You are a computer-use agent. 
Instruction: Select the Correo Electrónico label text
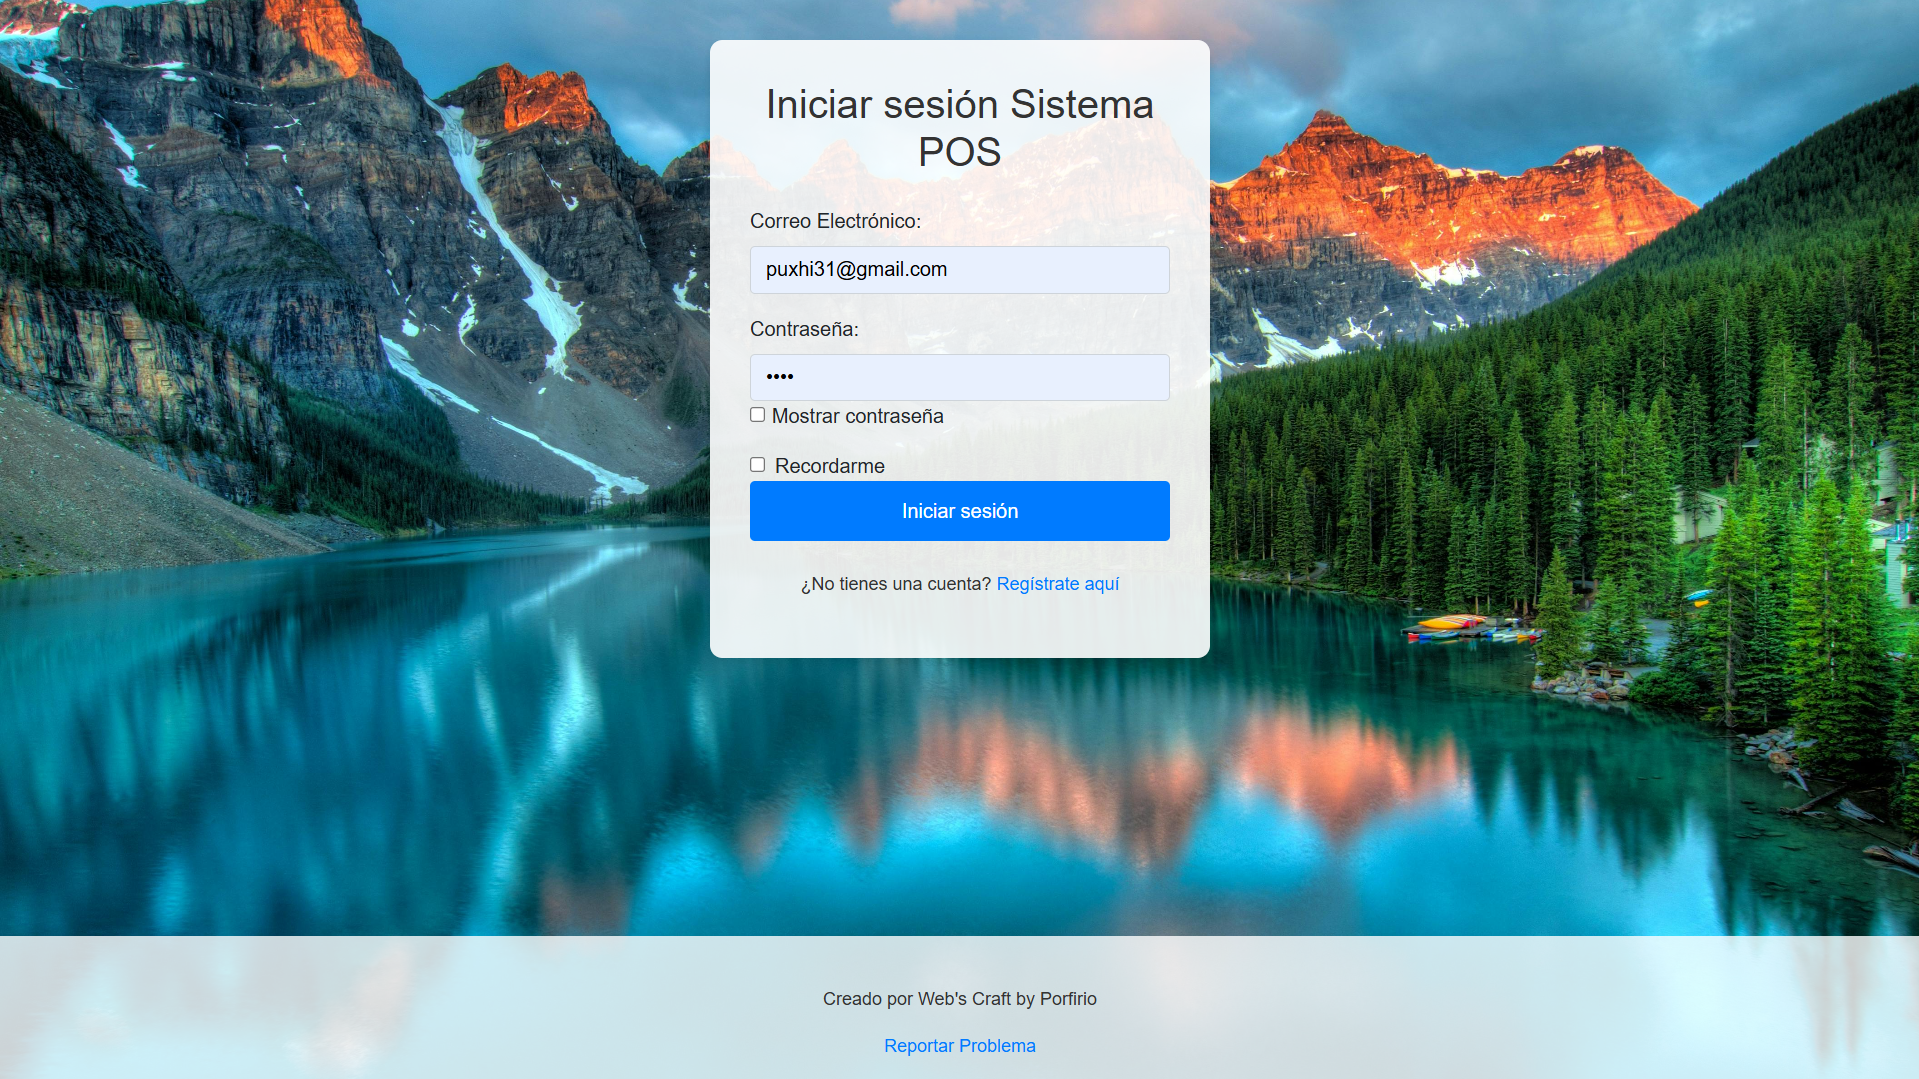[835, 221]
